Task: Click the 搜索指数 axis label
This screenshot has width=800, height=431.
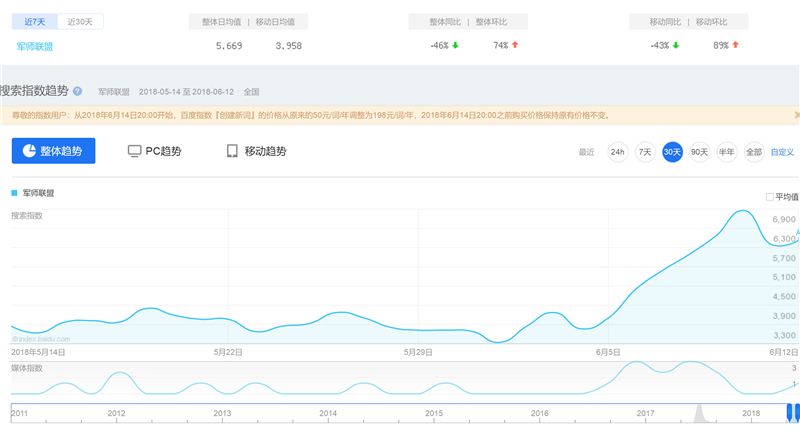Action: point(27,216)
